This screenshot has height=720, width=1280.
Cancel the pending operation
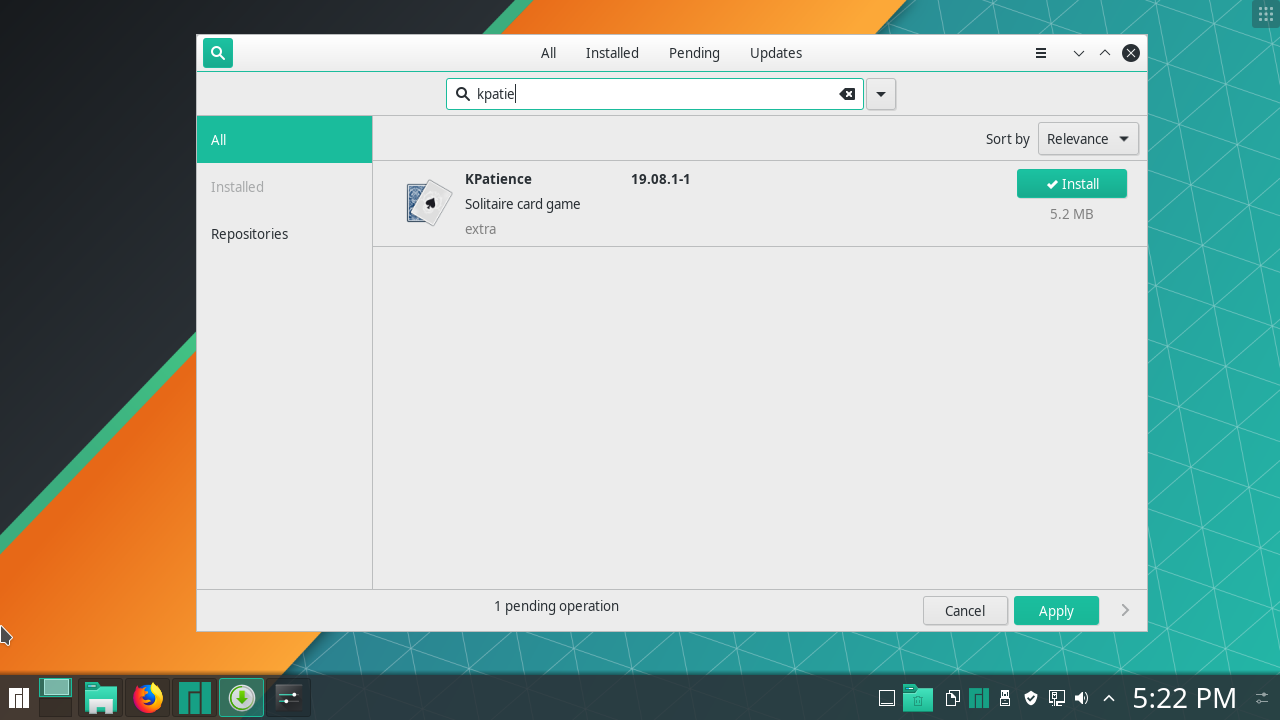[x=964, y=610]
